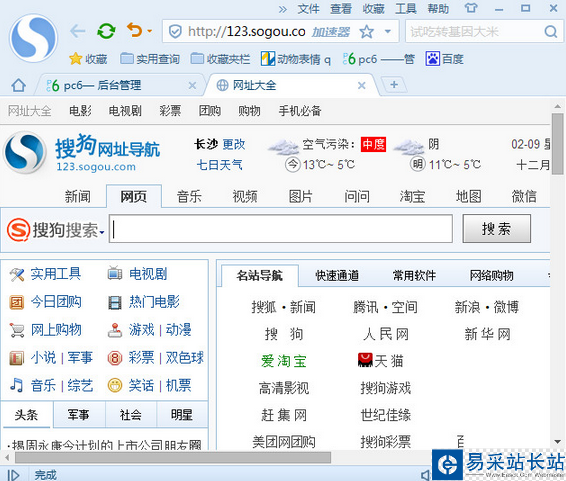Open address bar history dropdown arrow
This screenshot has height=481, width=566.
click(x=388, y=31)
